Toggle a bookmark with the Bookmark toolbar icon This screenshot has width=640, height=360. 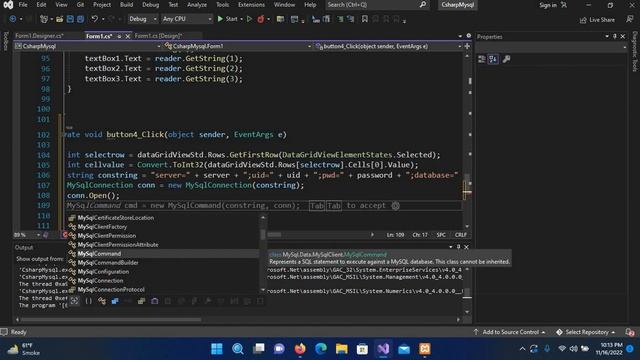click(x=364, y=19)
